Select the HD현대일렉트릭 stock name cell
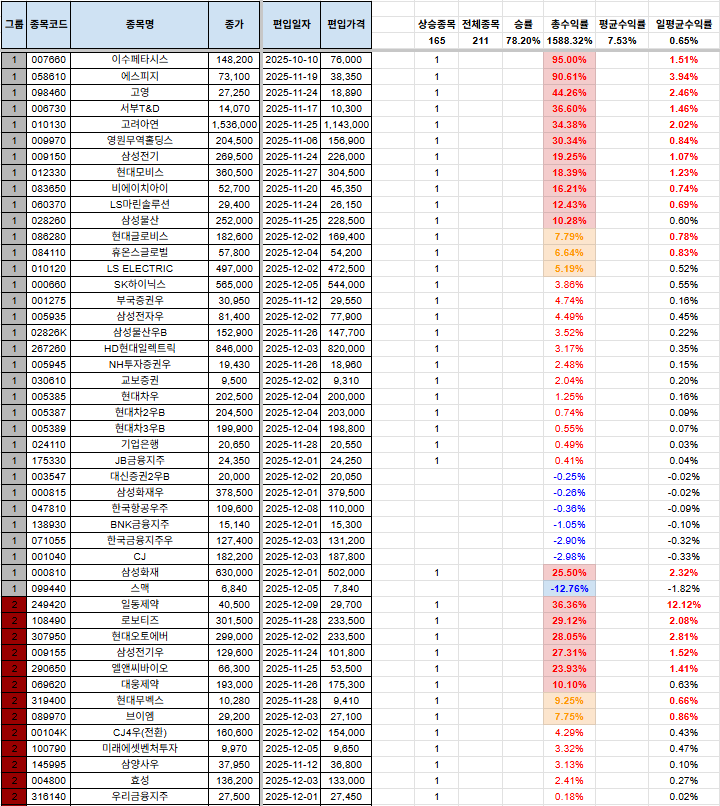The height and width of the screenshot is (806, 720). tap(139, 348)
